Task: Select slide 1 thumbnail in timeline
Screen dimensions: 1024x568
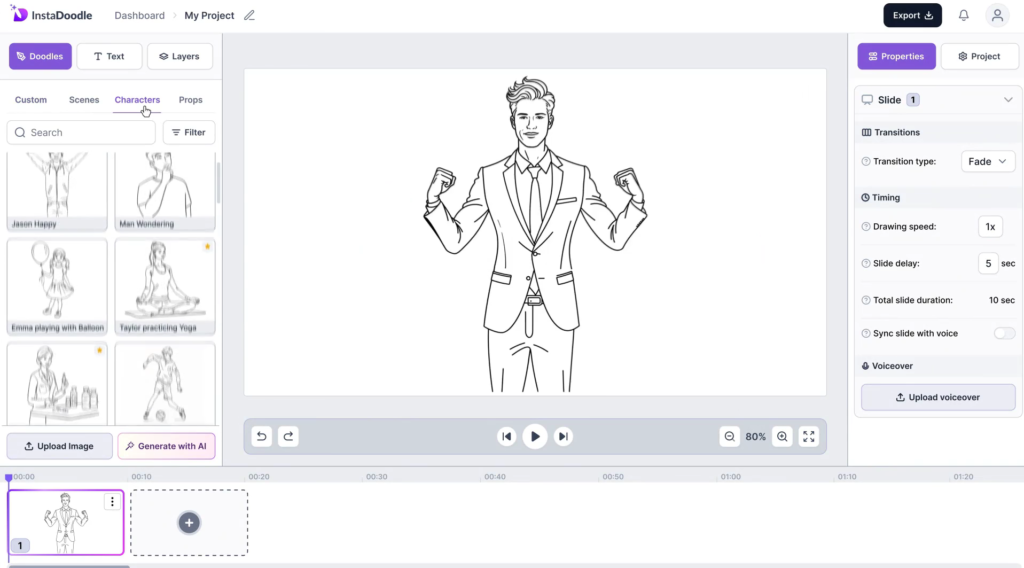Action: (x=65, y=522)
